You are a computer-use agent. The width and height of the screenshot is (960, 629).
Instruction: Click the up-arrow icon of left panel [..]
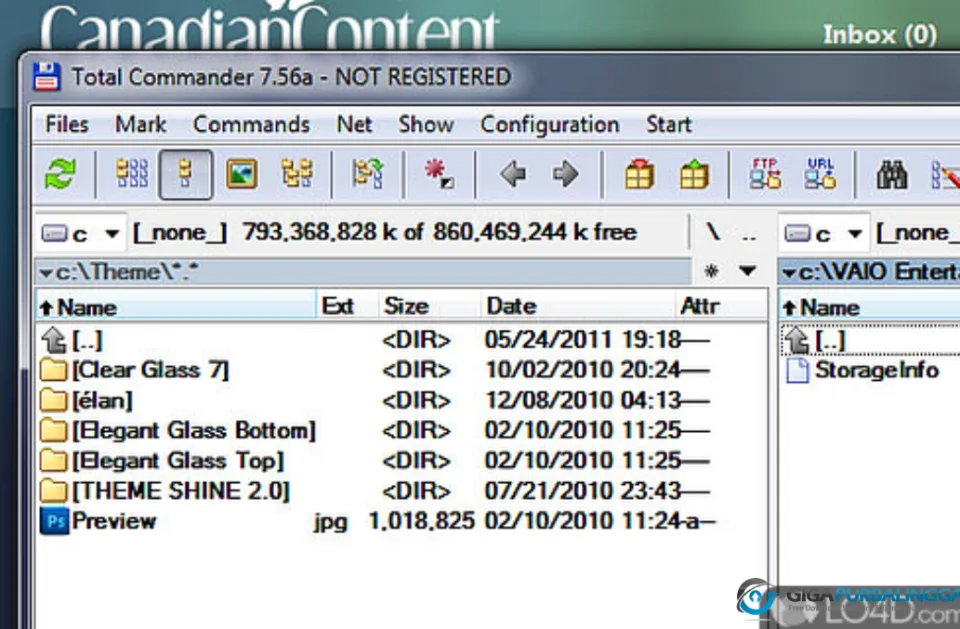pyautogui.click(x=54, y=340)
